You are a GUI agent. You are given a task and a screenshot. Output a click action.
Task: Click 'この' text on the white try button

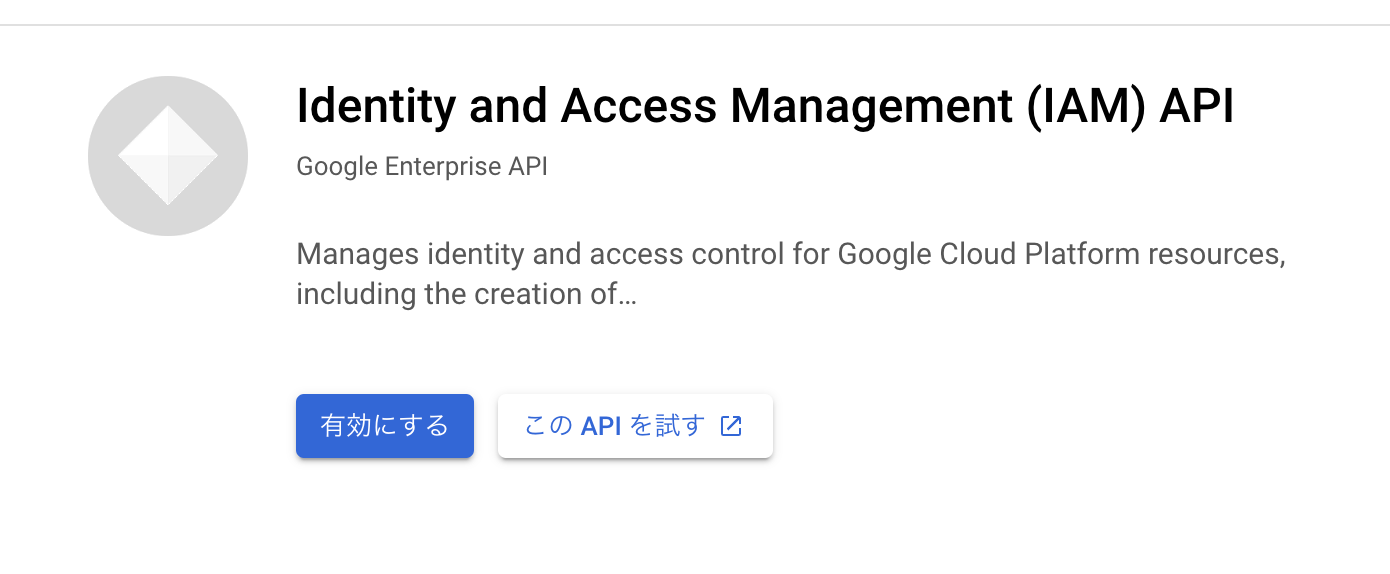549,426
